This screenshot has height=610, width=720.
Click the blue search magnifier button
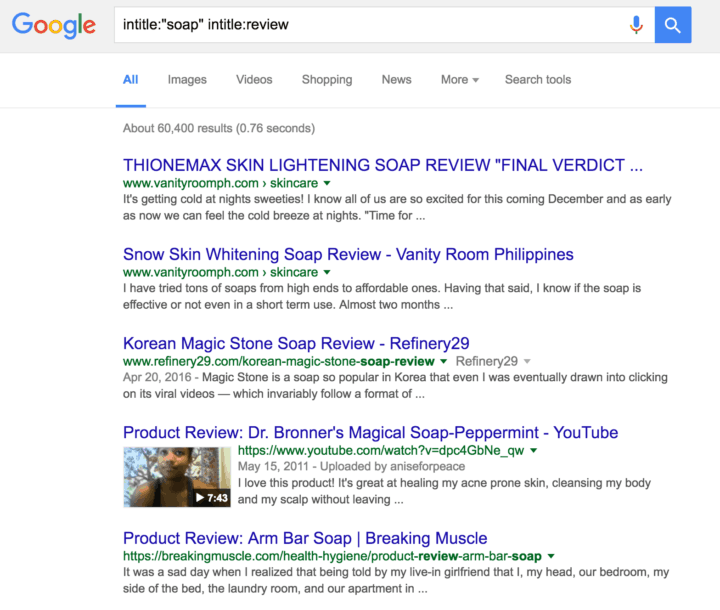(673, 25)
